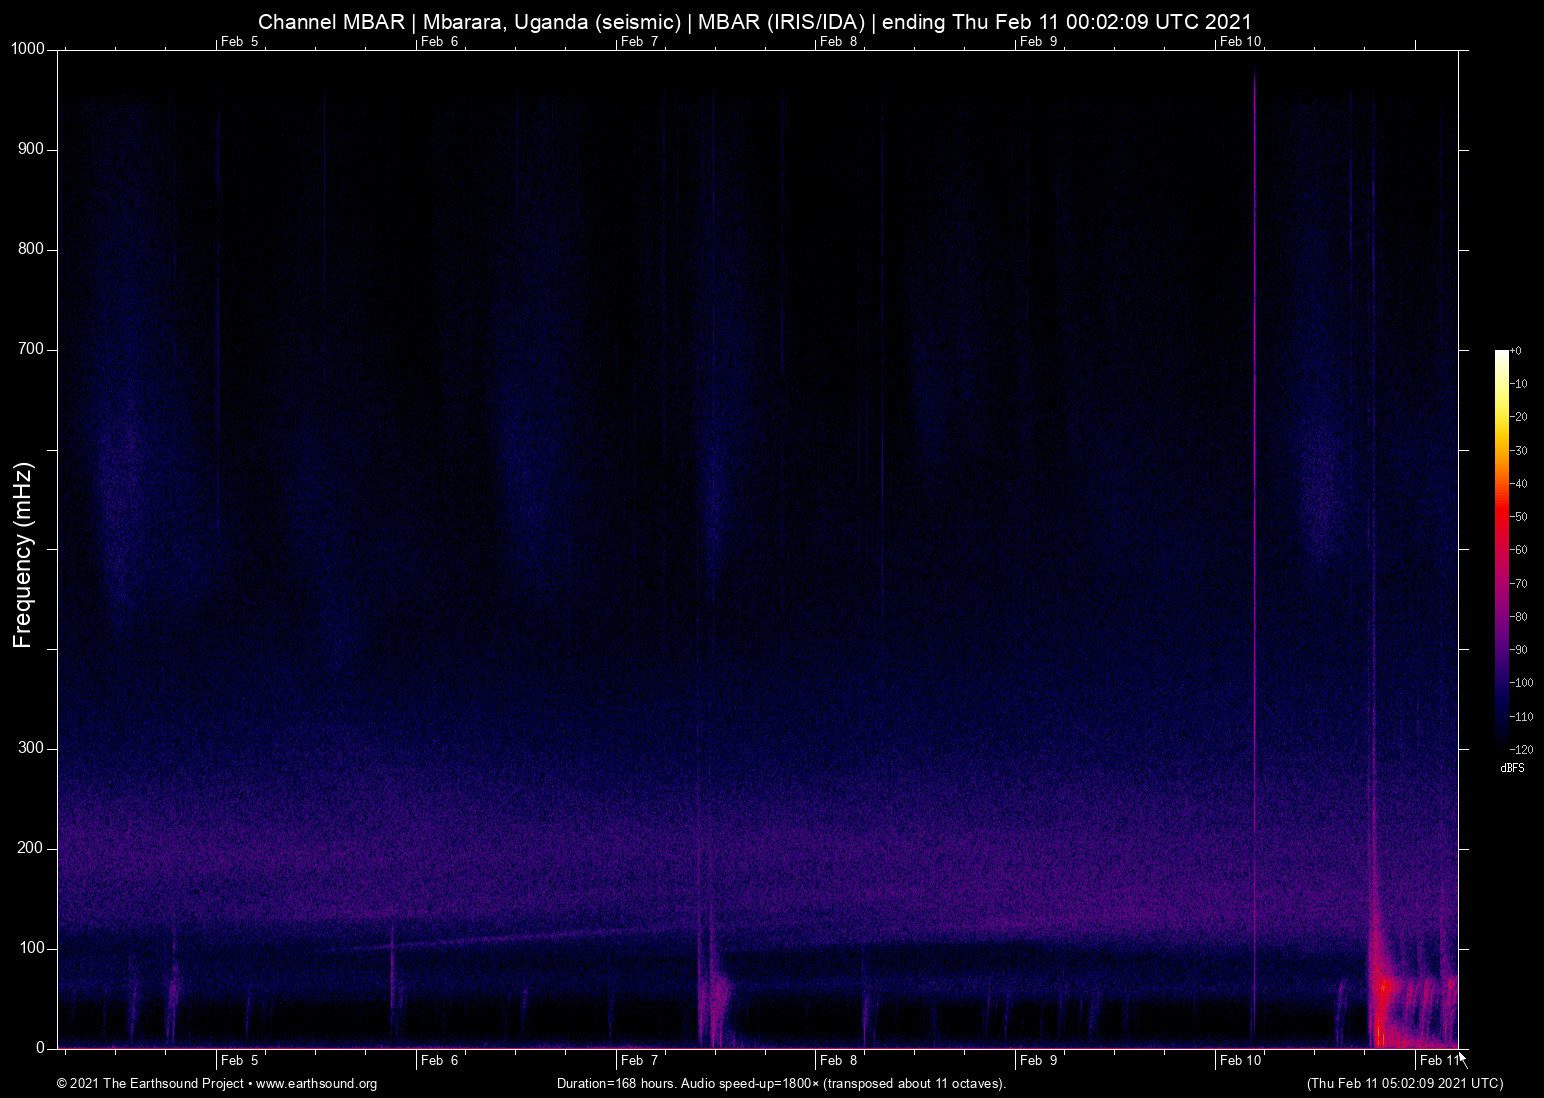
Task: Click the bright red vertical spike at Feb 10
Action: 1254,500
